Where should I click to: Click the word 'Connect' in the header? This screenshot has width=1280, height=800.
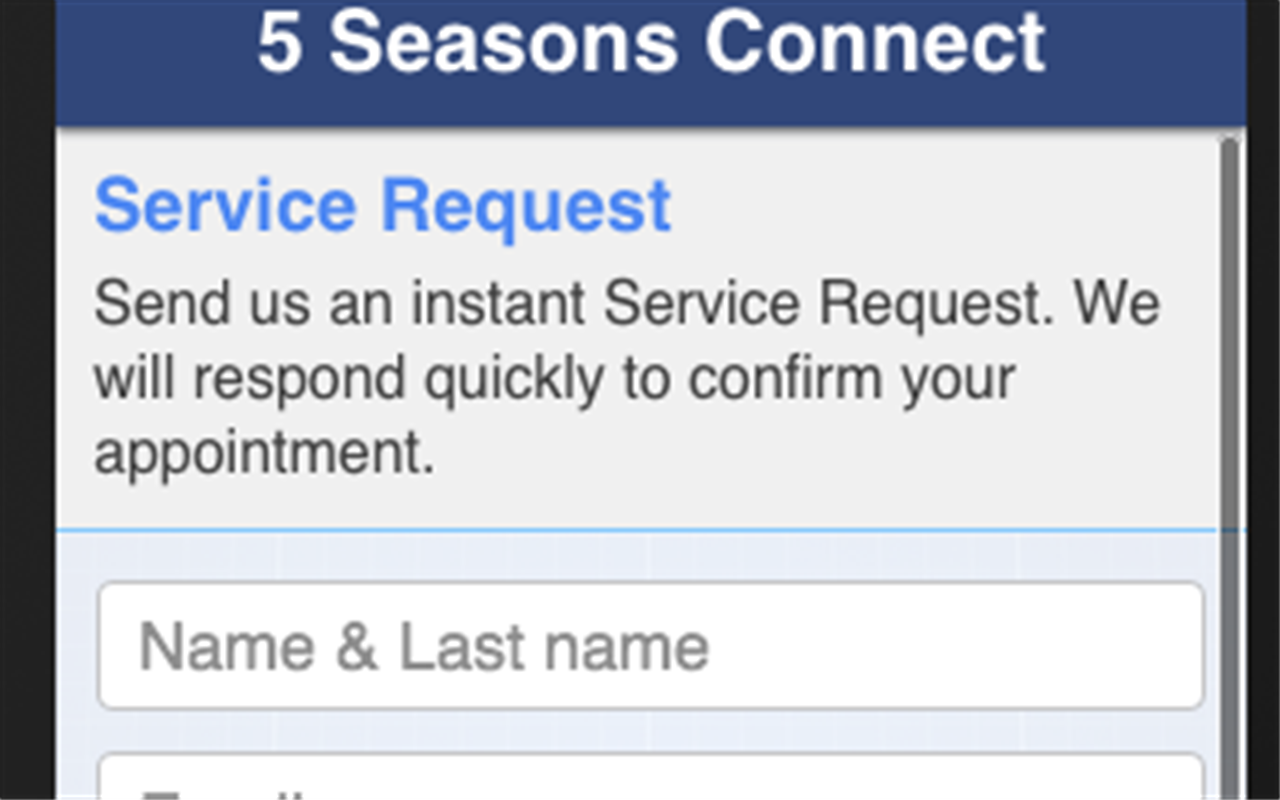(x=875, y=45)
